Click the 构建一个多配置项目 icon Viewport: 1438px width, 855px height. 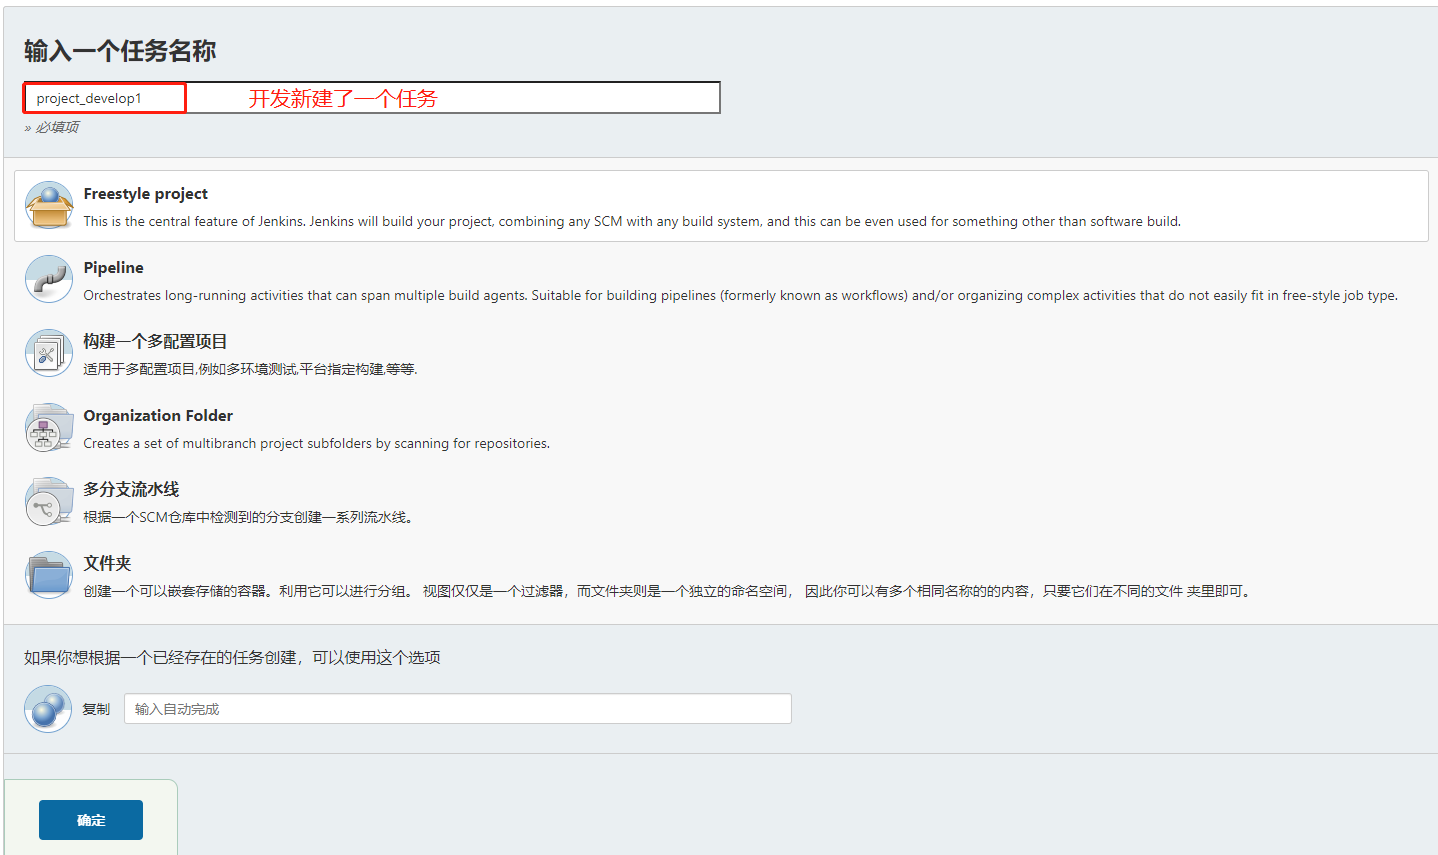click(48, 353)
